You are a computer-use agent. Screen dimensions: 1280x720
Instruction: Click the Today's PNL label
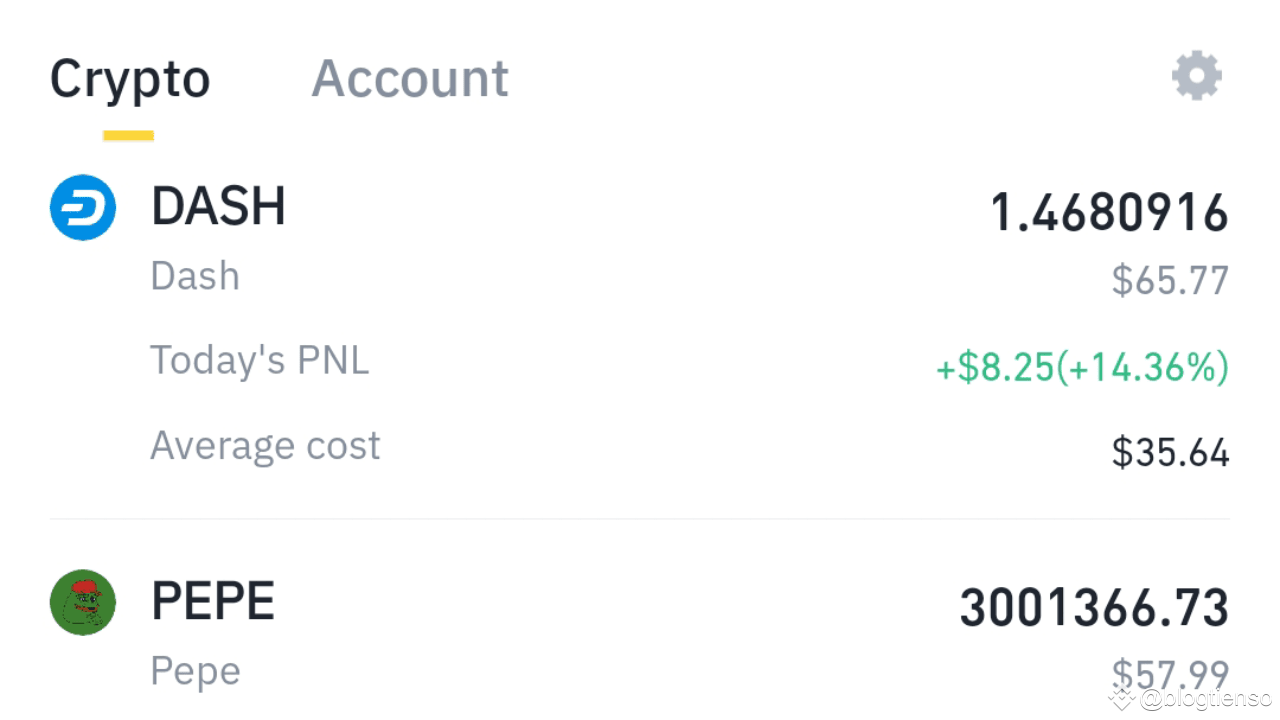[260, 359]
